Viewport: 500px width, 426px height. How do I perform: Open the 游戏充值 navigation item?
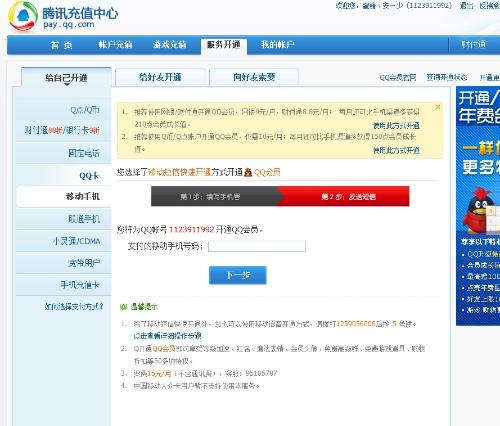click(170, 45)
